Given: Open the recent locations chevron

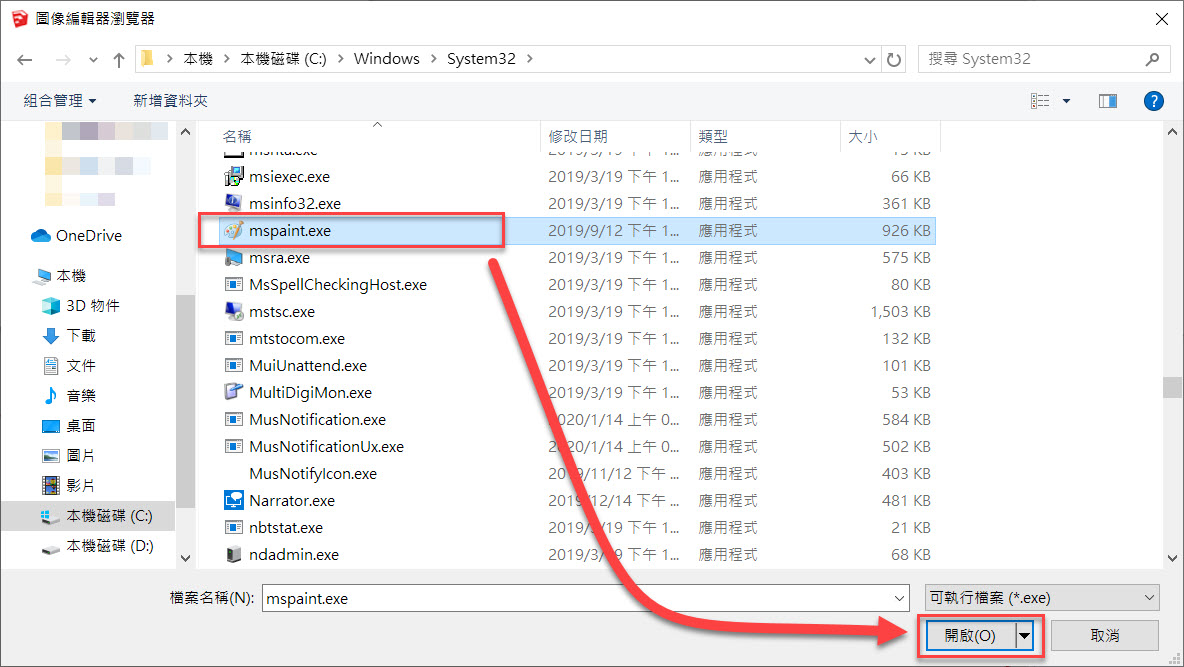Looking at the screenshot, I should point(93,60).
